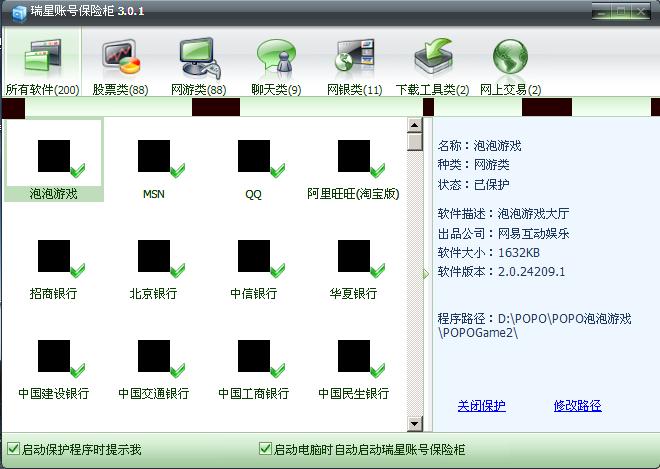Collapse the details panel with the divider arrow
Image resolution: width=660 pixels, height=469 pixels.
[x=426, y=274]
